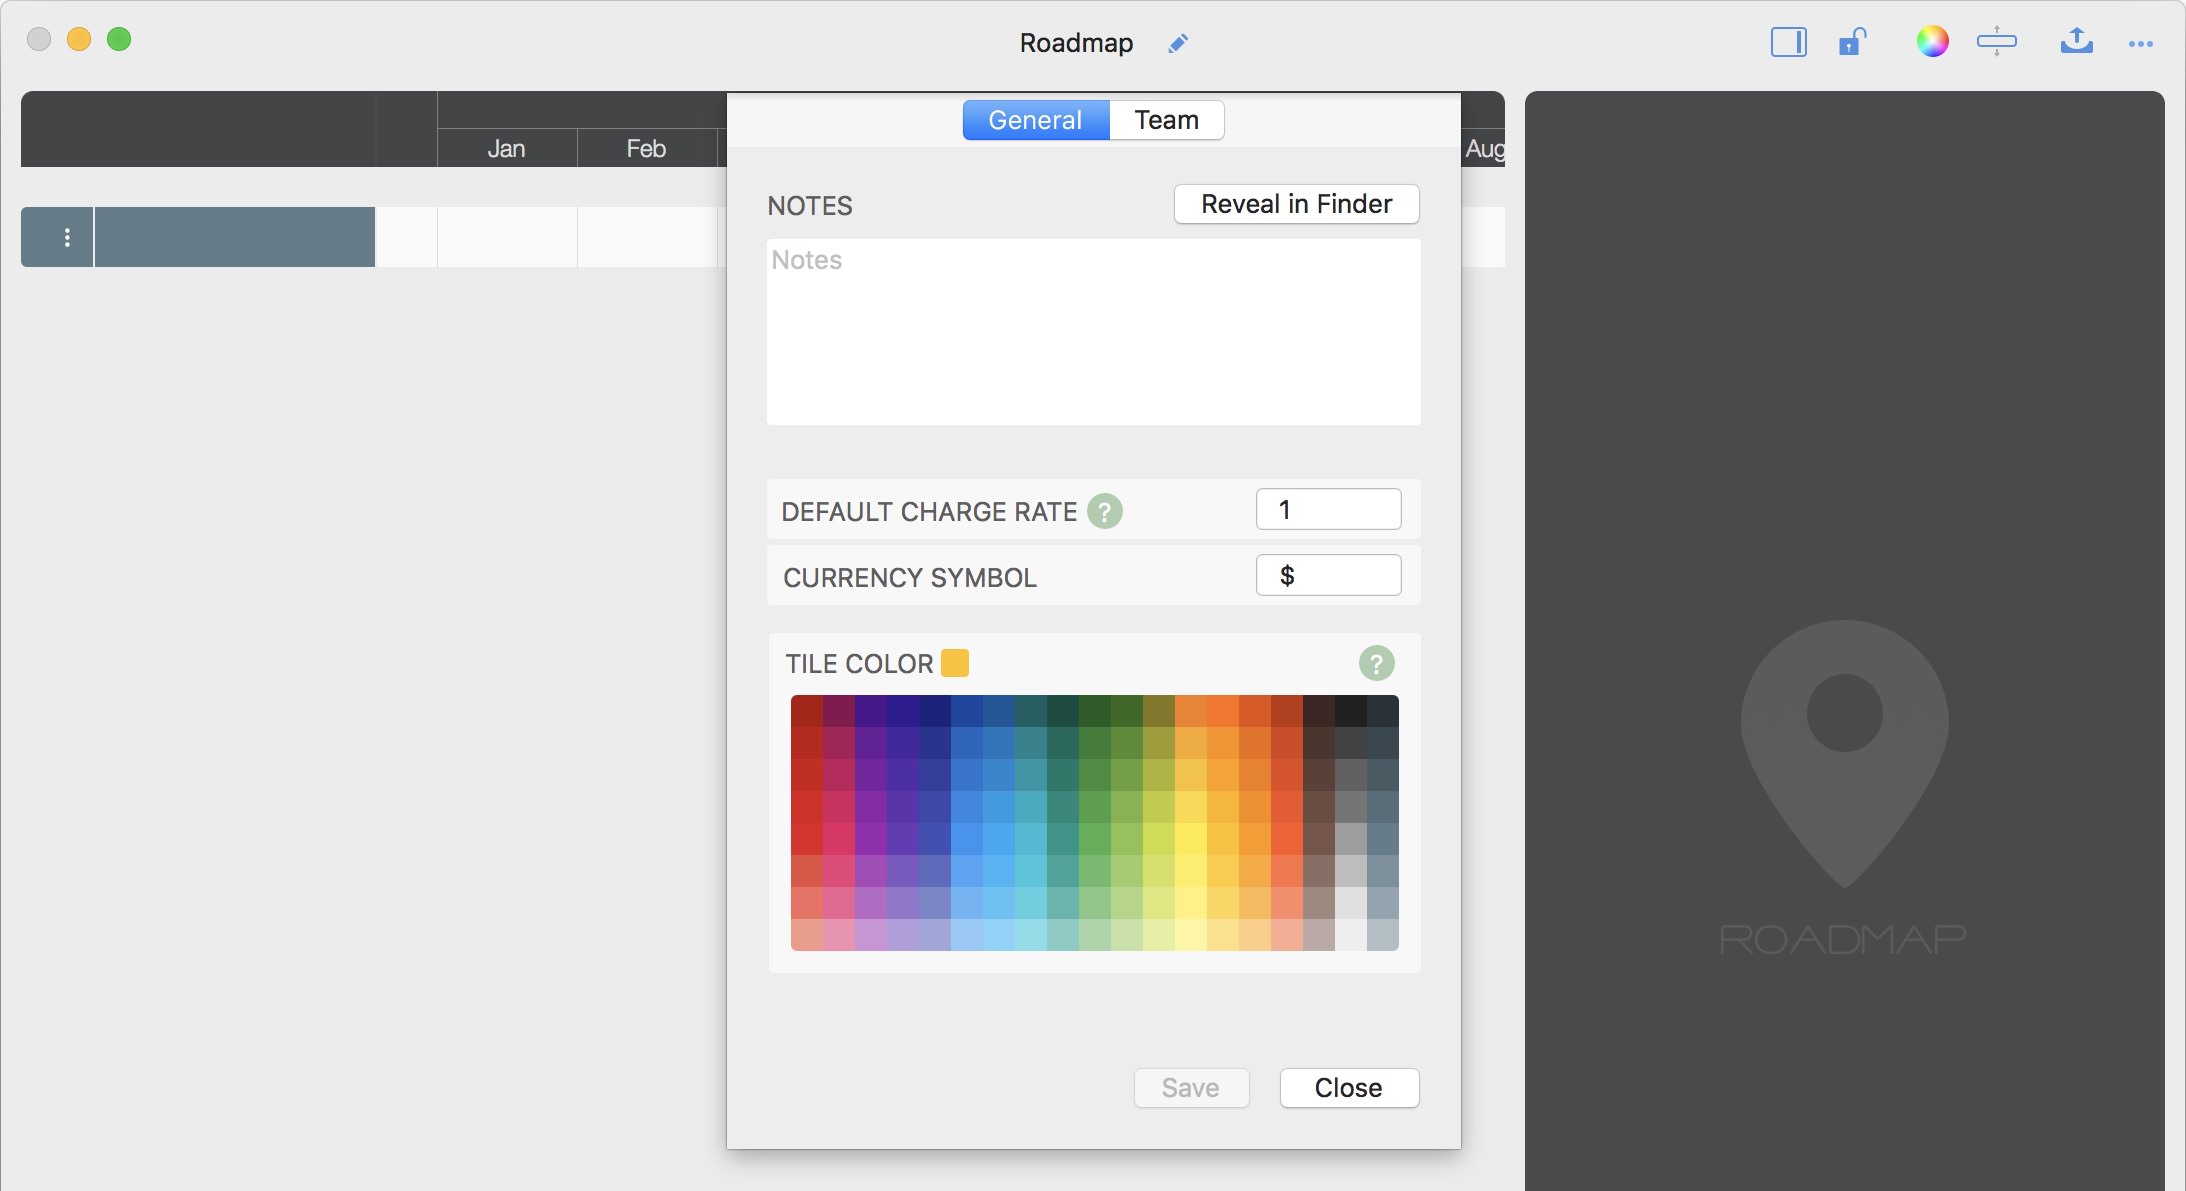Click the row spacing adjust icon
This screenshot has height=1191, width=2186.
point(1996,42)
